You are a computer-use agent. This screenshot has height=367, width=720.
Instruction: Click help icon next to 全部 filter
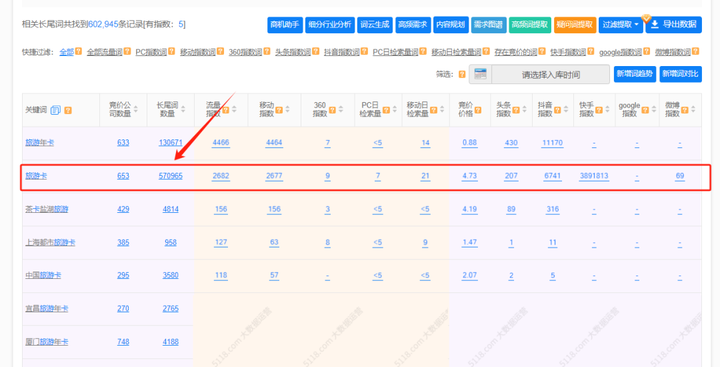tap(79, 51)
